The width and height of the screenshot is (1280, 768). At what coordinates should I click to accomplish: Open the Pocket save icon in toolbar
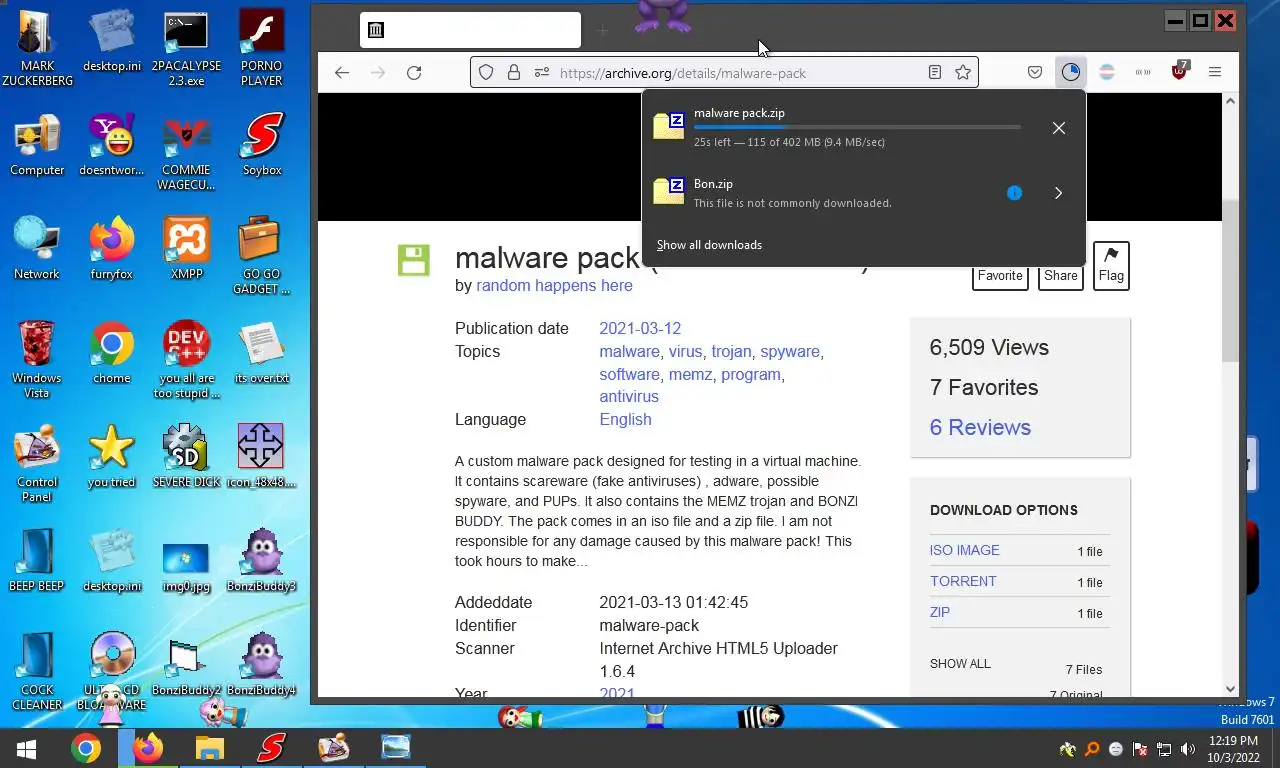[1035, 72]
